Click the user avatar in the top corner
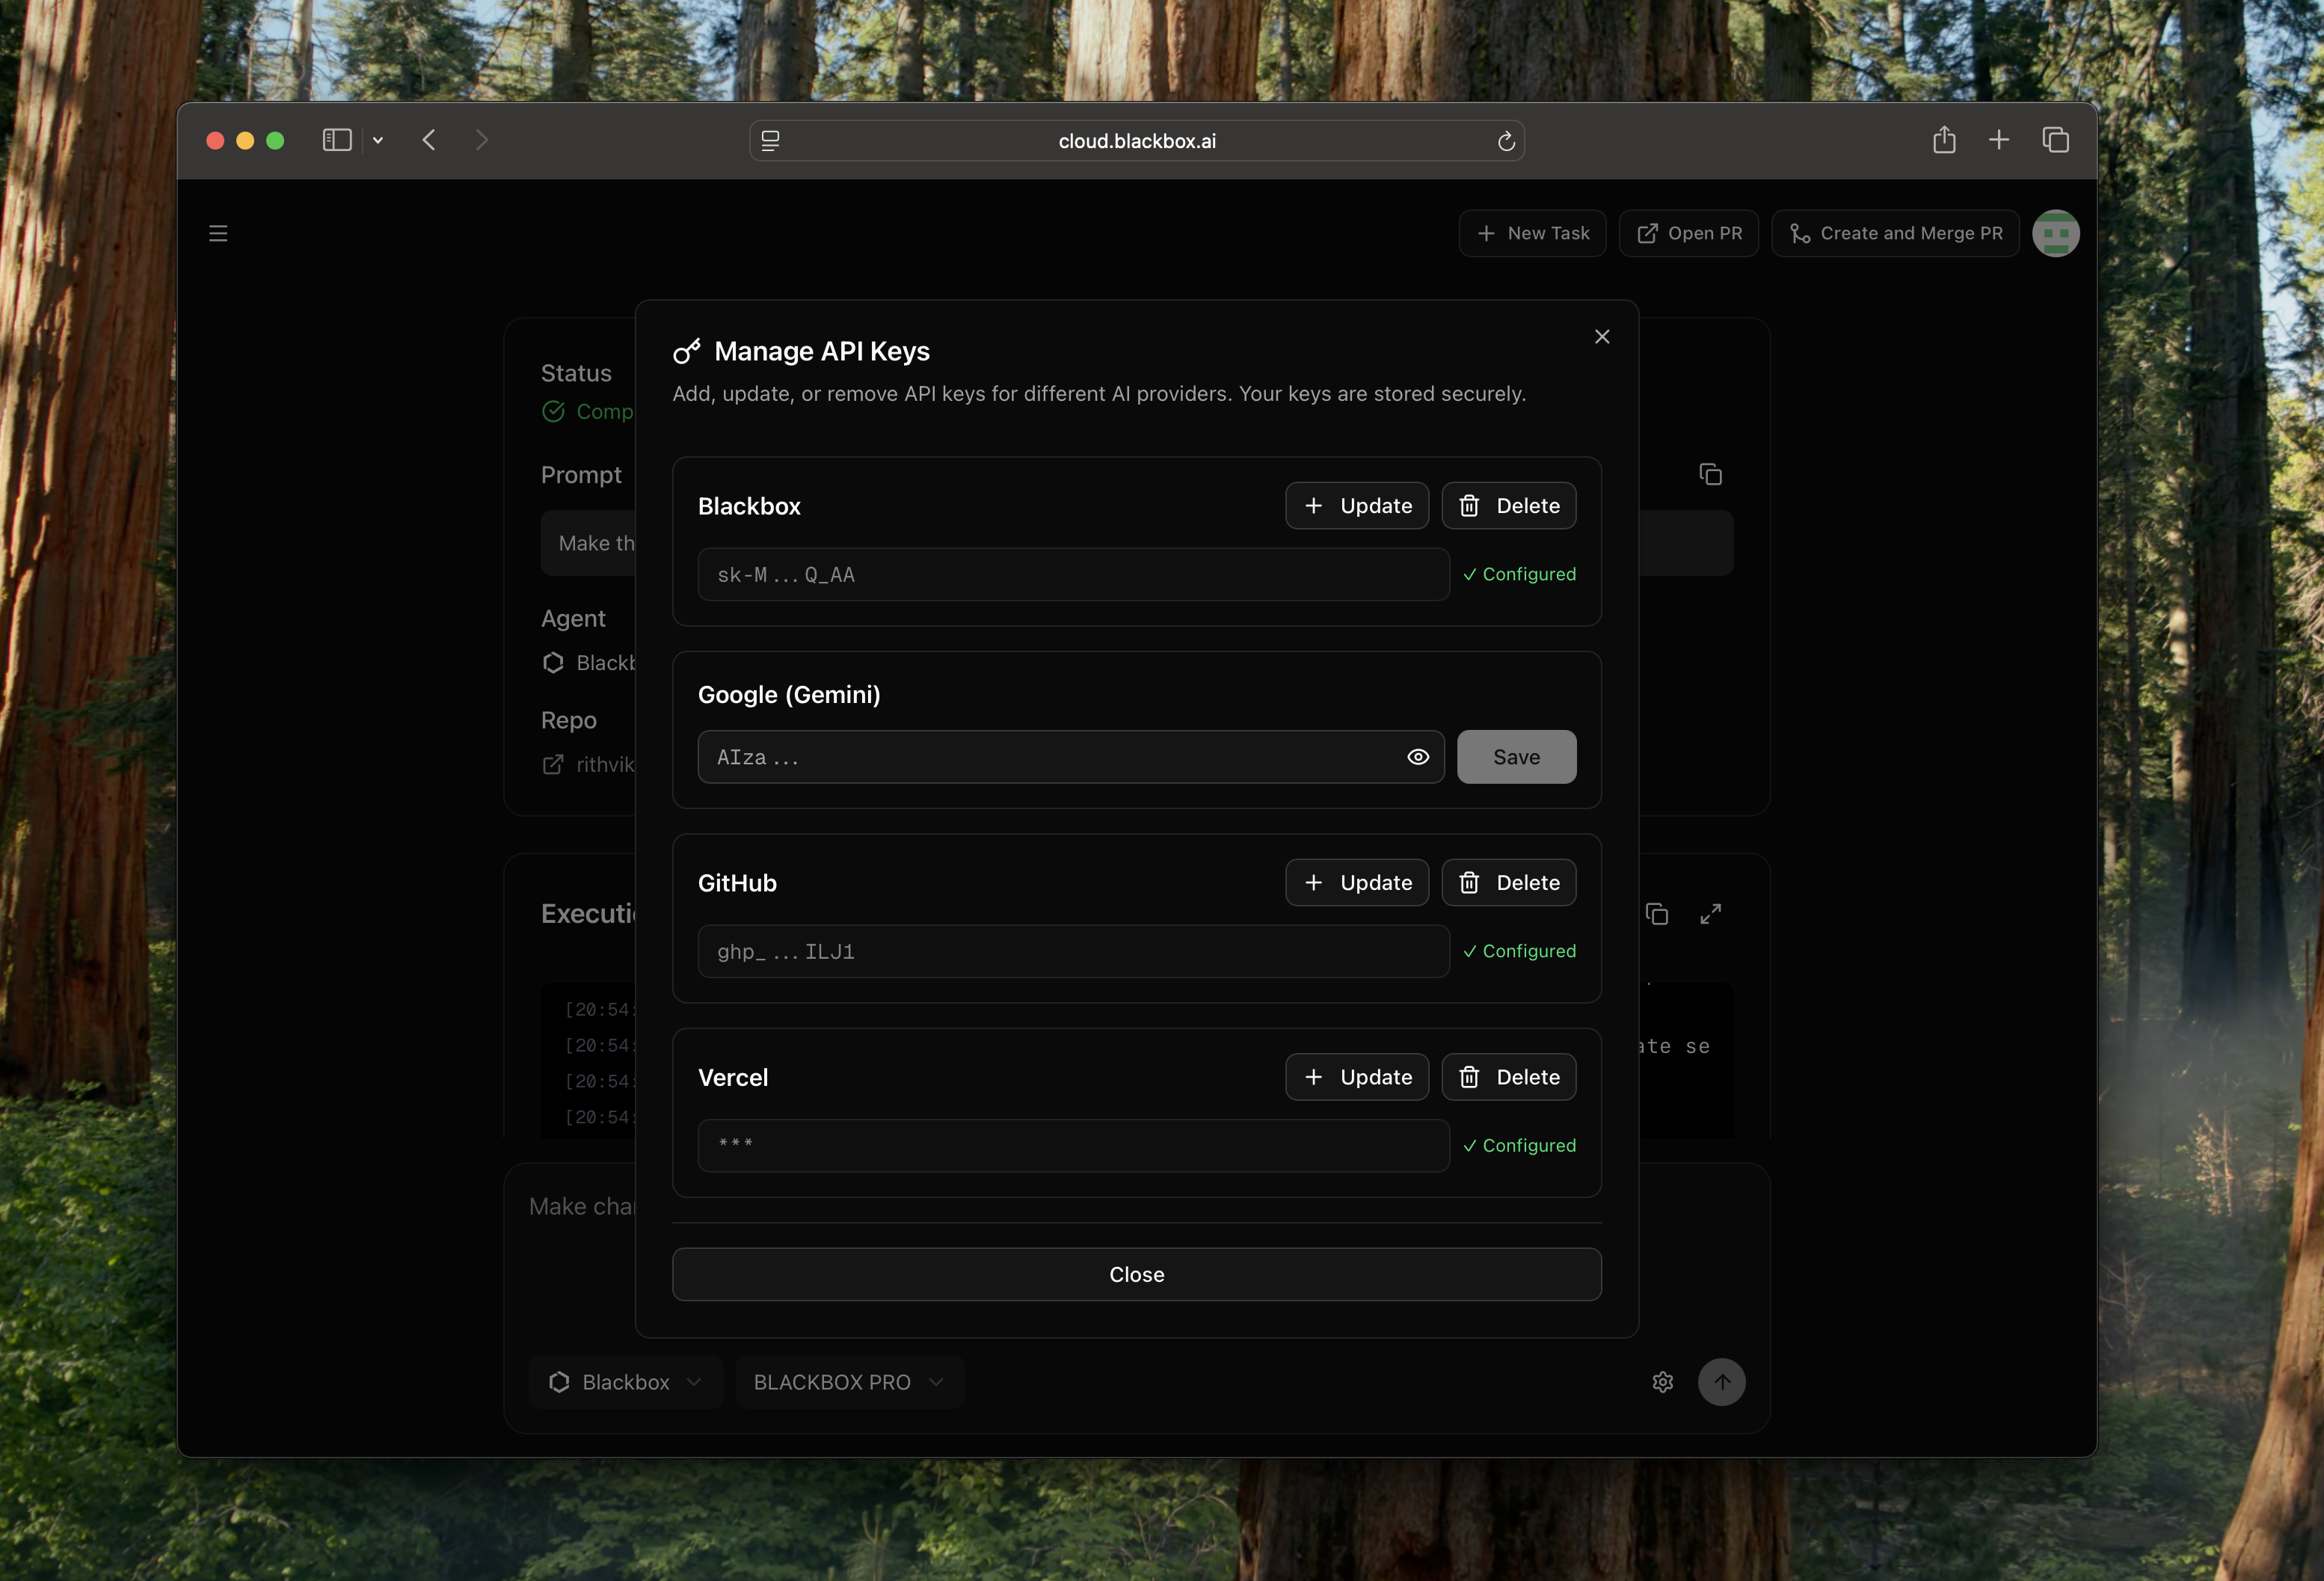 [2056, 233]
